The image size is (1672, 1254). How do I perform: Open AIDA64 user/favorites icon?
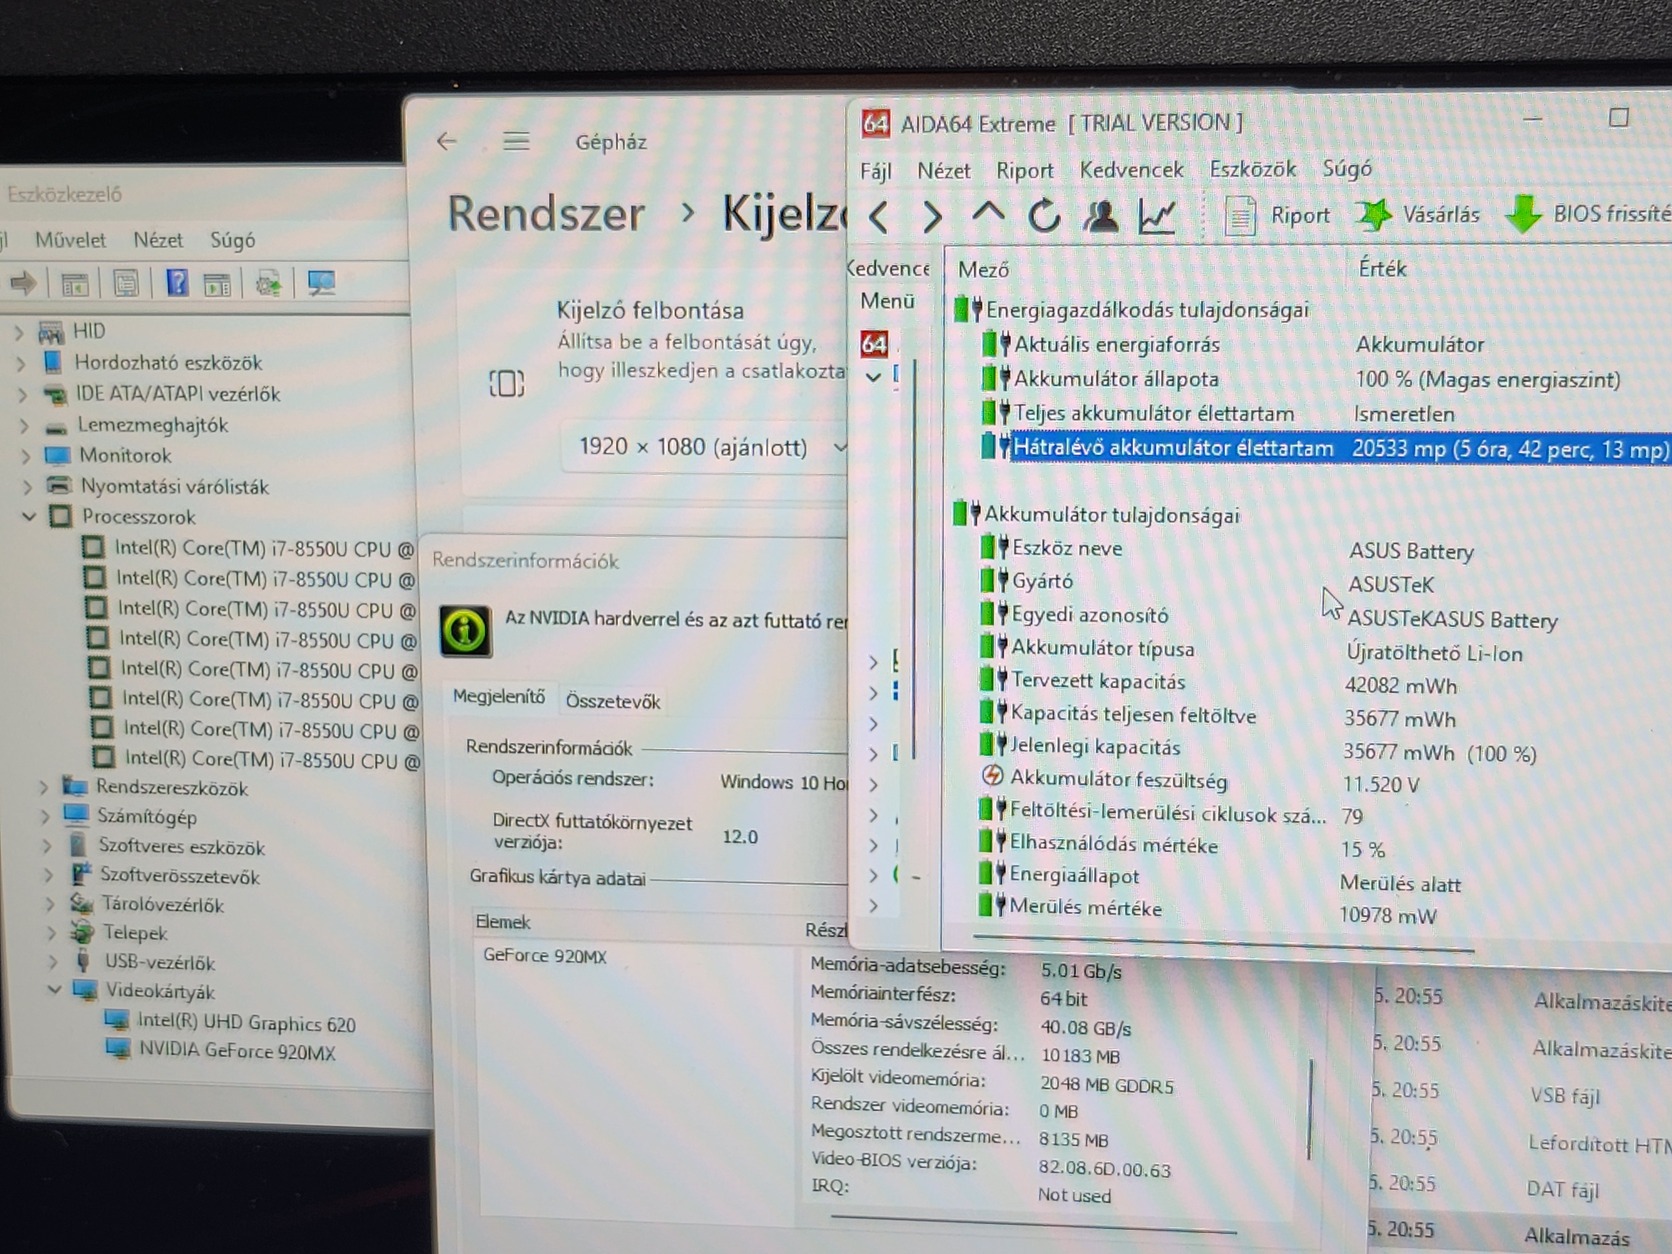1101,216
